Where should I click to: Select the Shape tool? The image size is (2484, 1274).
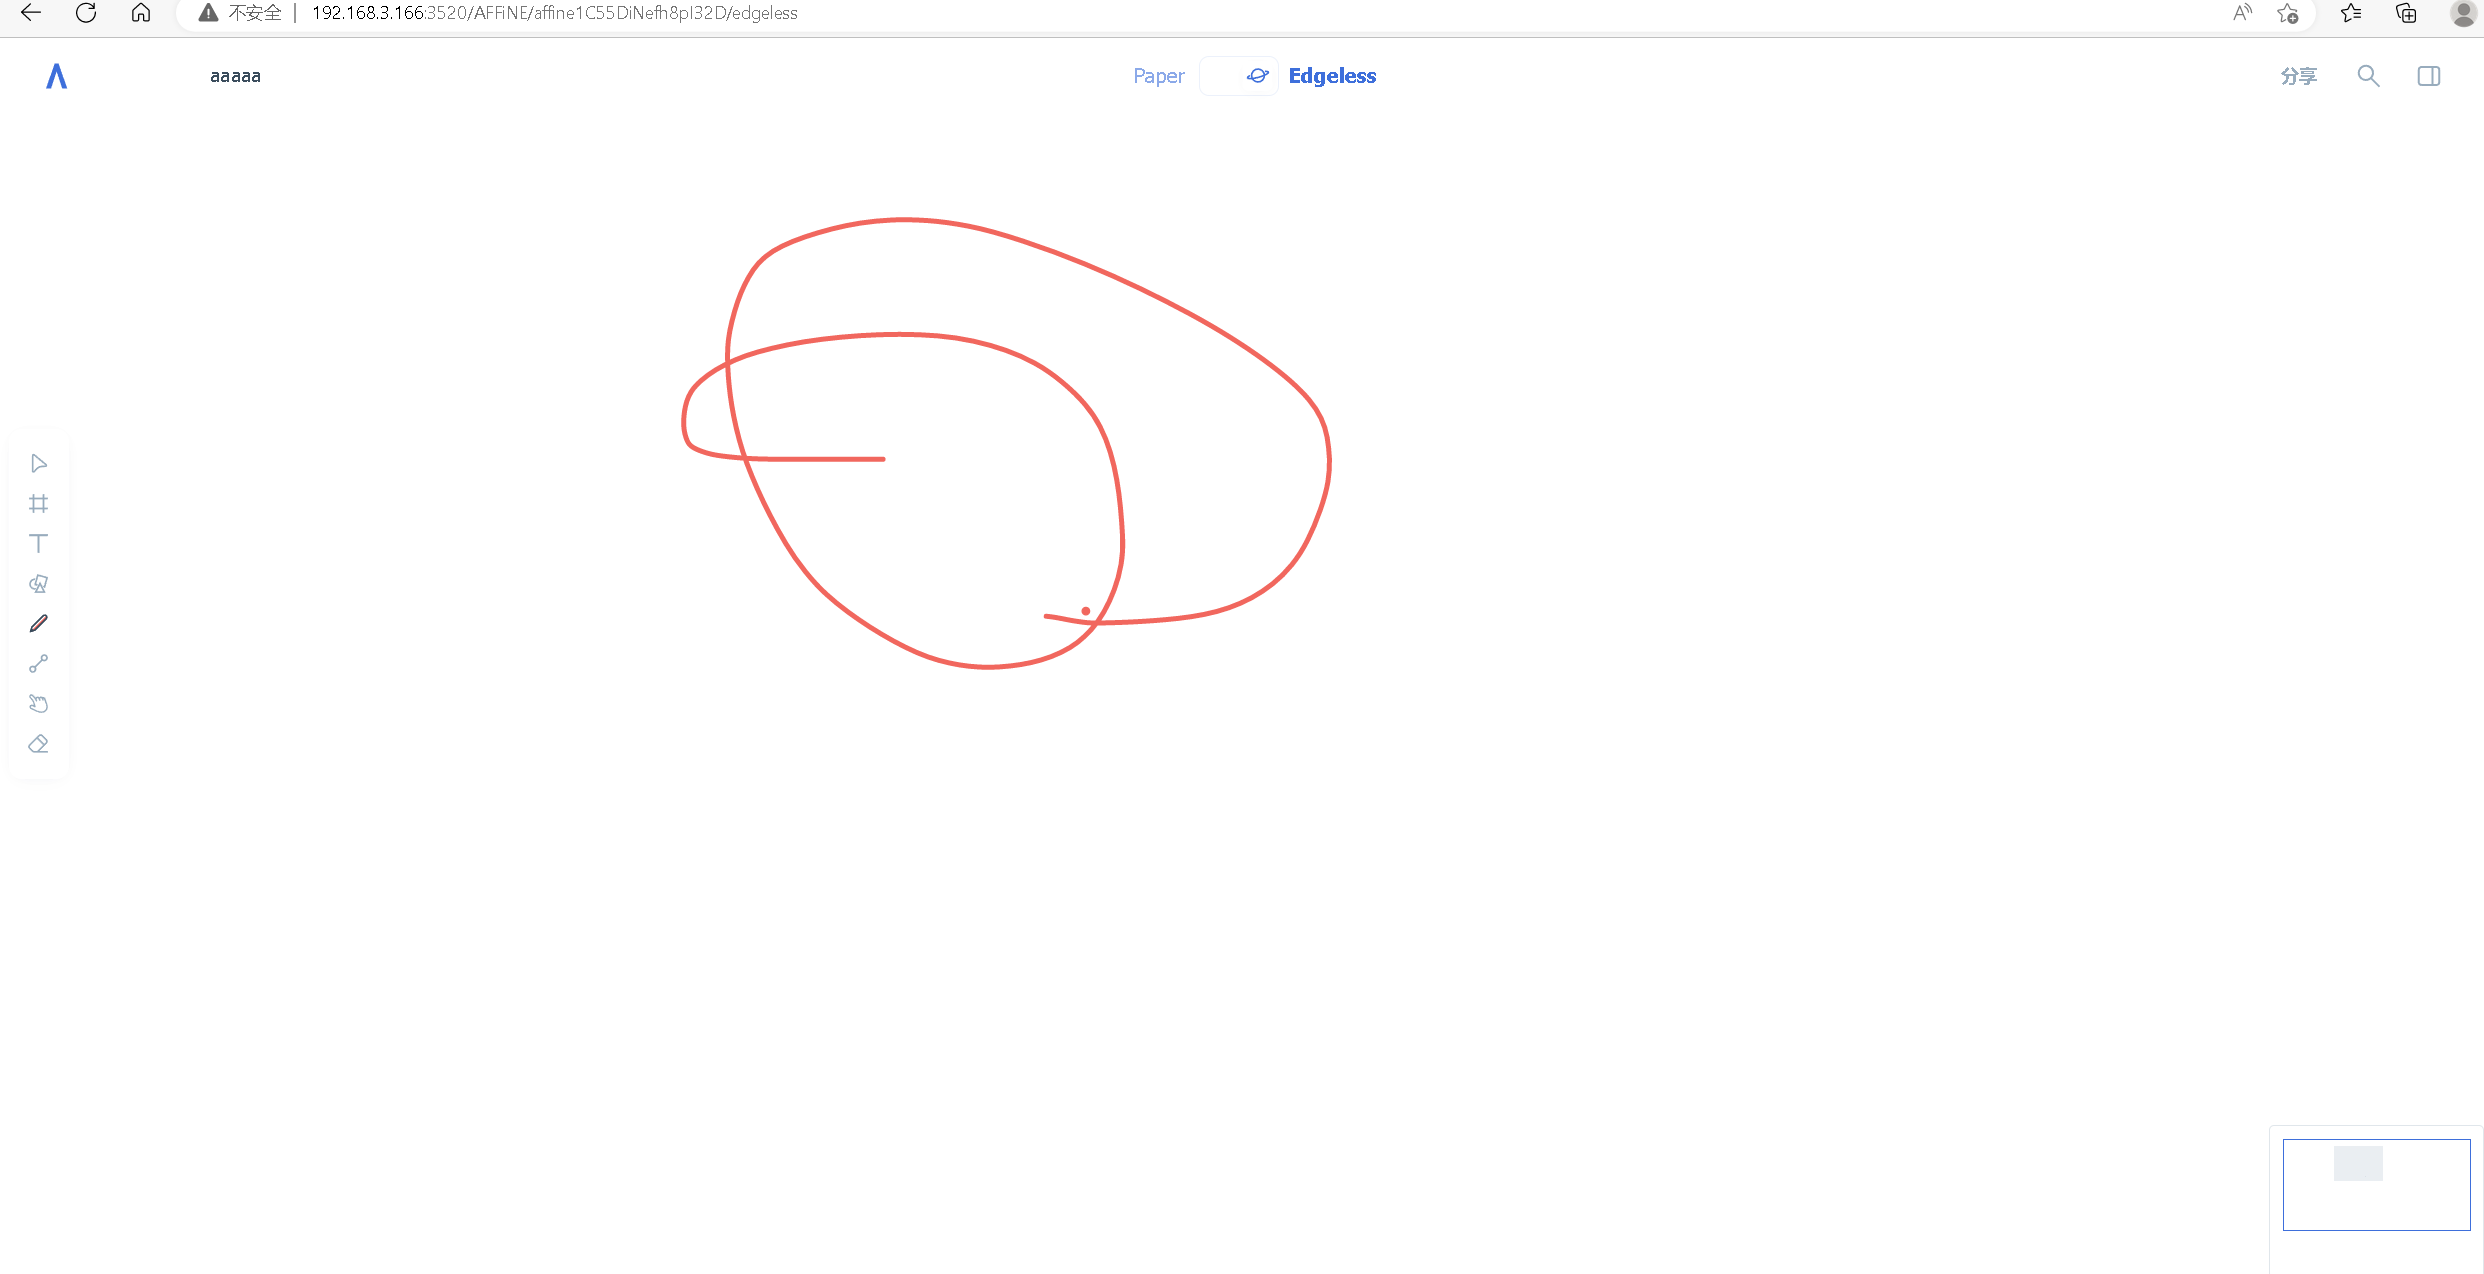point(38,583)
